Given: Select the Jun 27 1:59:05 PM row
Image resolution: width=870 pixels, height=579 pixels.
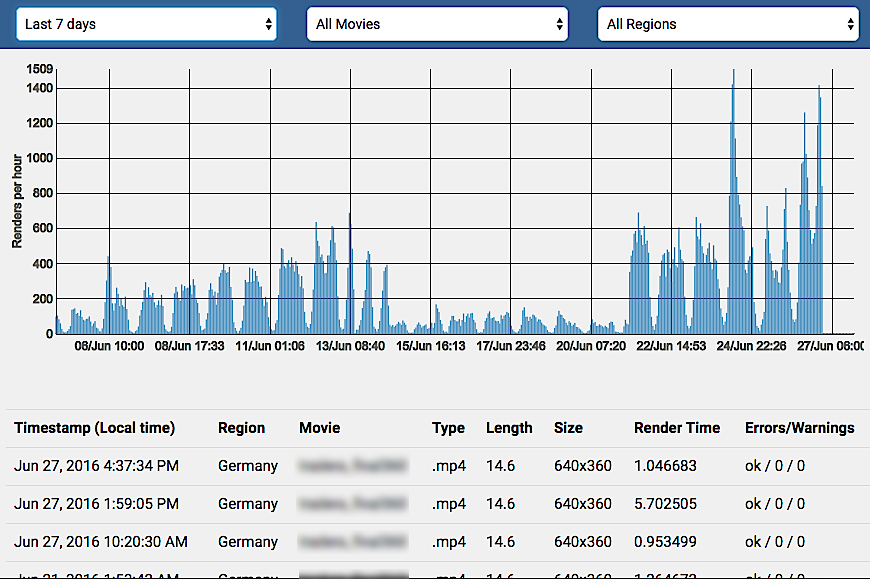Looking at the screenshot, I should click(96, 504).
